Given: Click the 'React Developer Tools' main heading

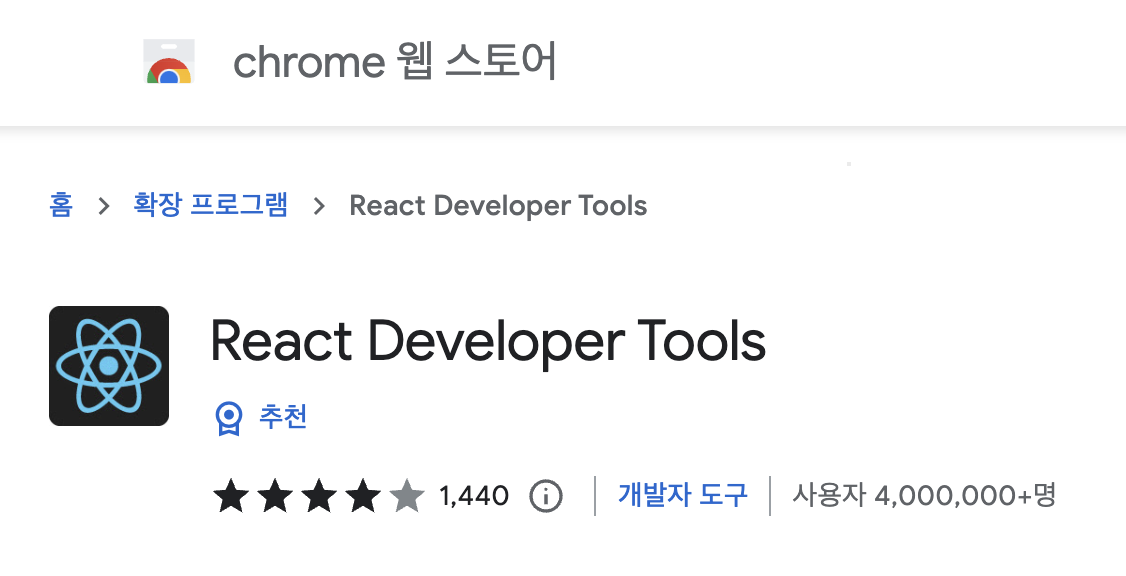Looking at the screenshot, I should (x=488, y=341).
